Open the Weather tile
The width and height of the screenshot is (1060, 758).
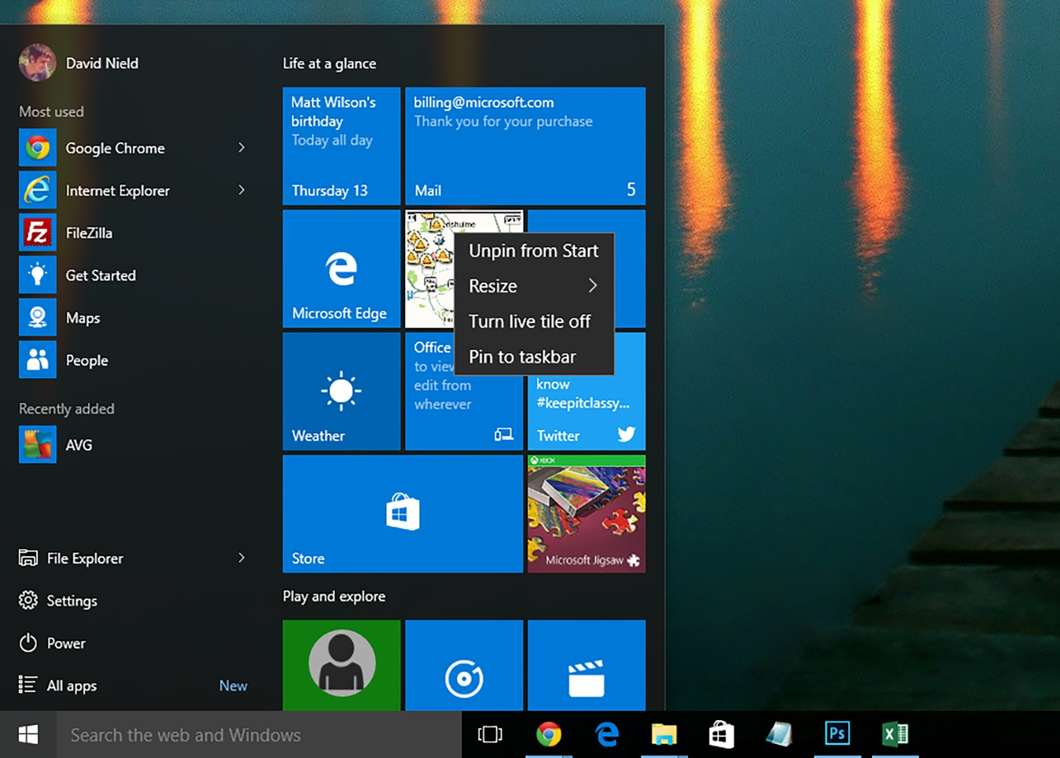click(341, 392)
